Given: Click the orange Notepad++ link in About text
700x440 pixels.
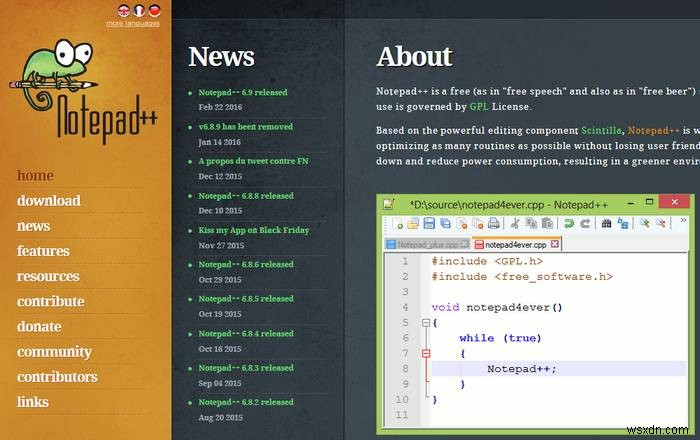Looking at the screenshot, I should tap(654, 130).
